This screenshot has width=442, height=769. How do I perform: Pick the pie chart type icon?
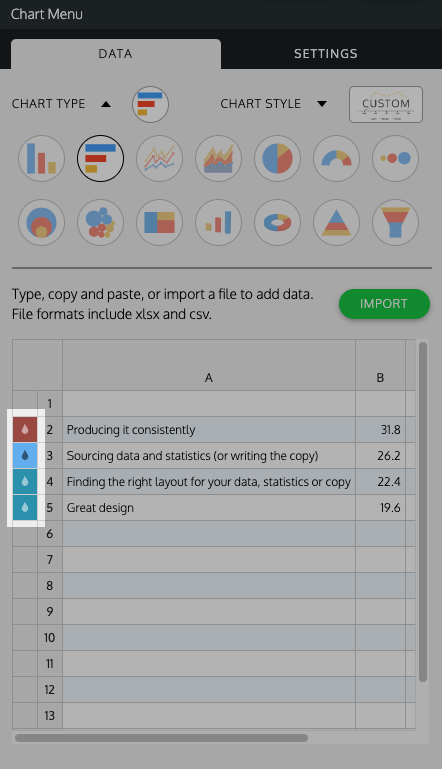(277, 158)
